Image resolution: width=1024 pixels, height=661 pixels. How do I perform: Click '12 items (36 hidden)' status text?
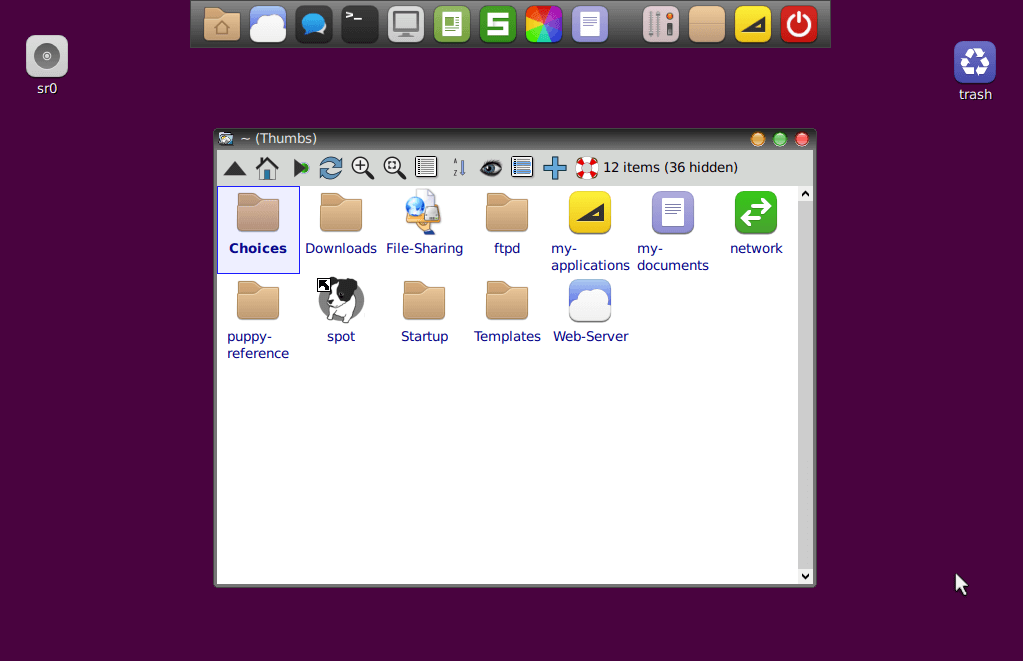(x=670, y=168)
